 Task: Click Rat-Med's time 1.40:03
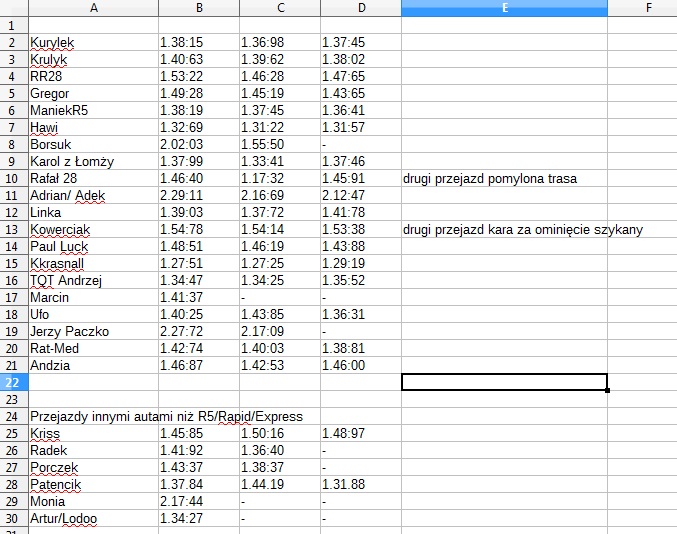280,348
